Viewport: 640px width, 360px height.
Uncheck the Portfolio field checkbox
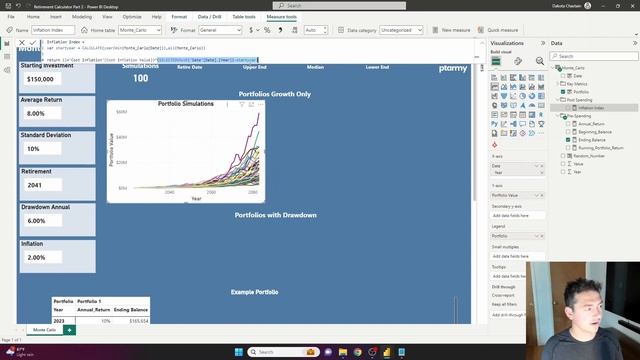click(x=563, y=92)
